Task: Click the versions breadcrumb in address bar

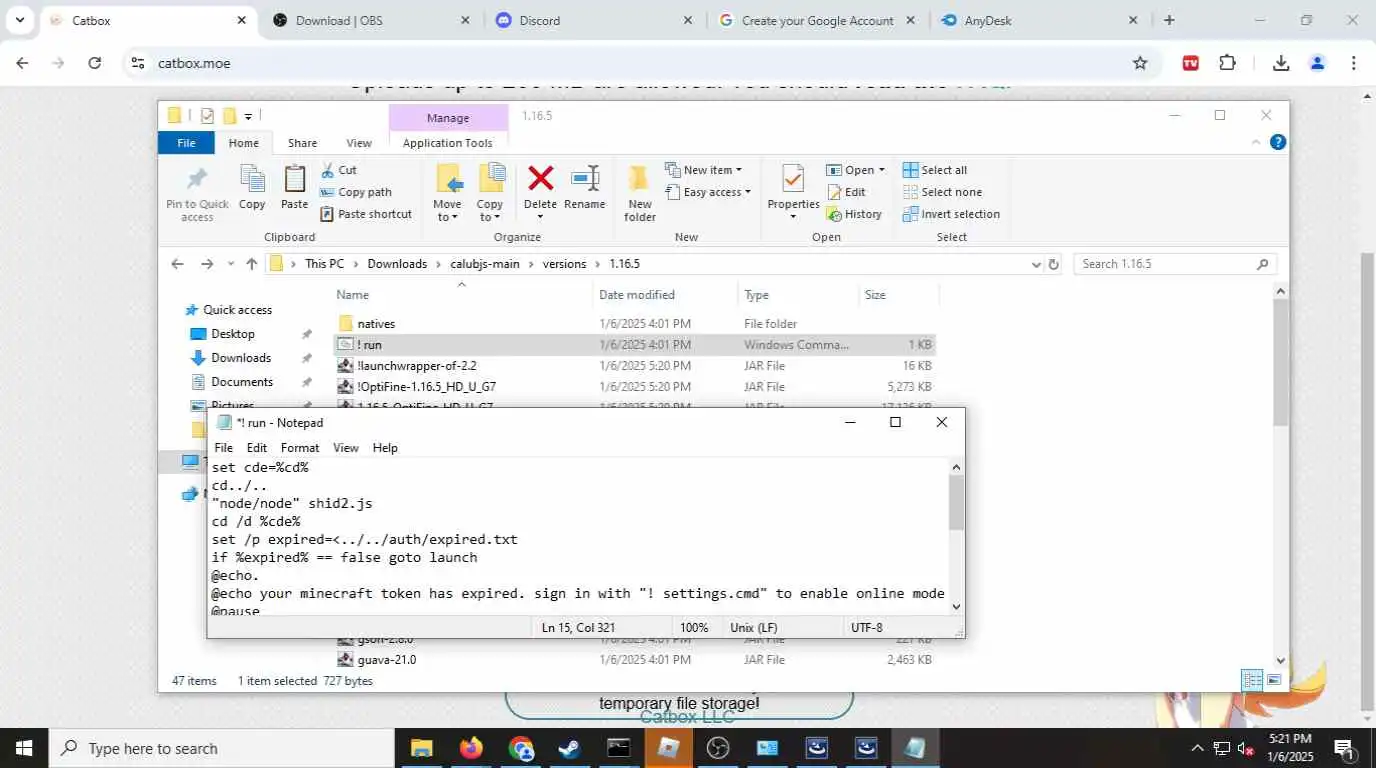Action: [x=564, y=264]
